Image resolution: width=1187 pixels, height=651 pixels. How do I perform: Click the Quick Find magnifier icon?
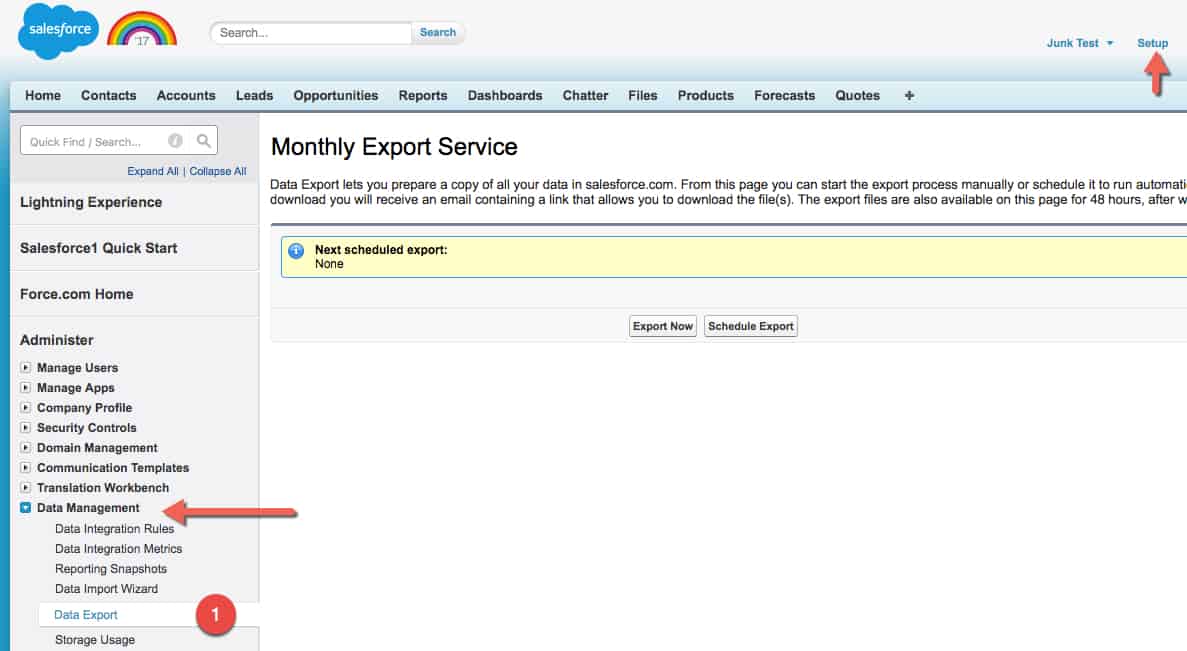[204, 141]
